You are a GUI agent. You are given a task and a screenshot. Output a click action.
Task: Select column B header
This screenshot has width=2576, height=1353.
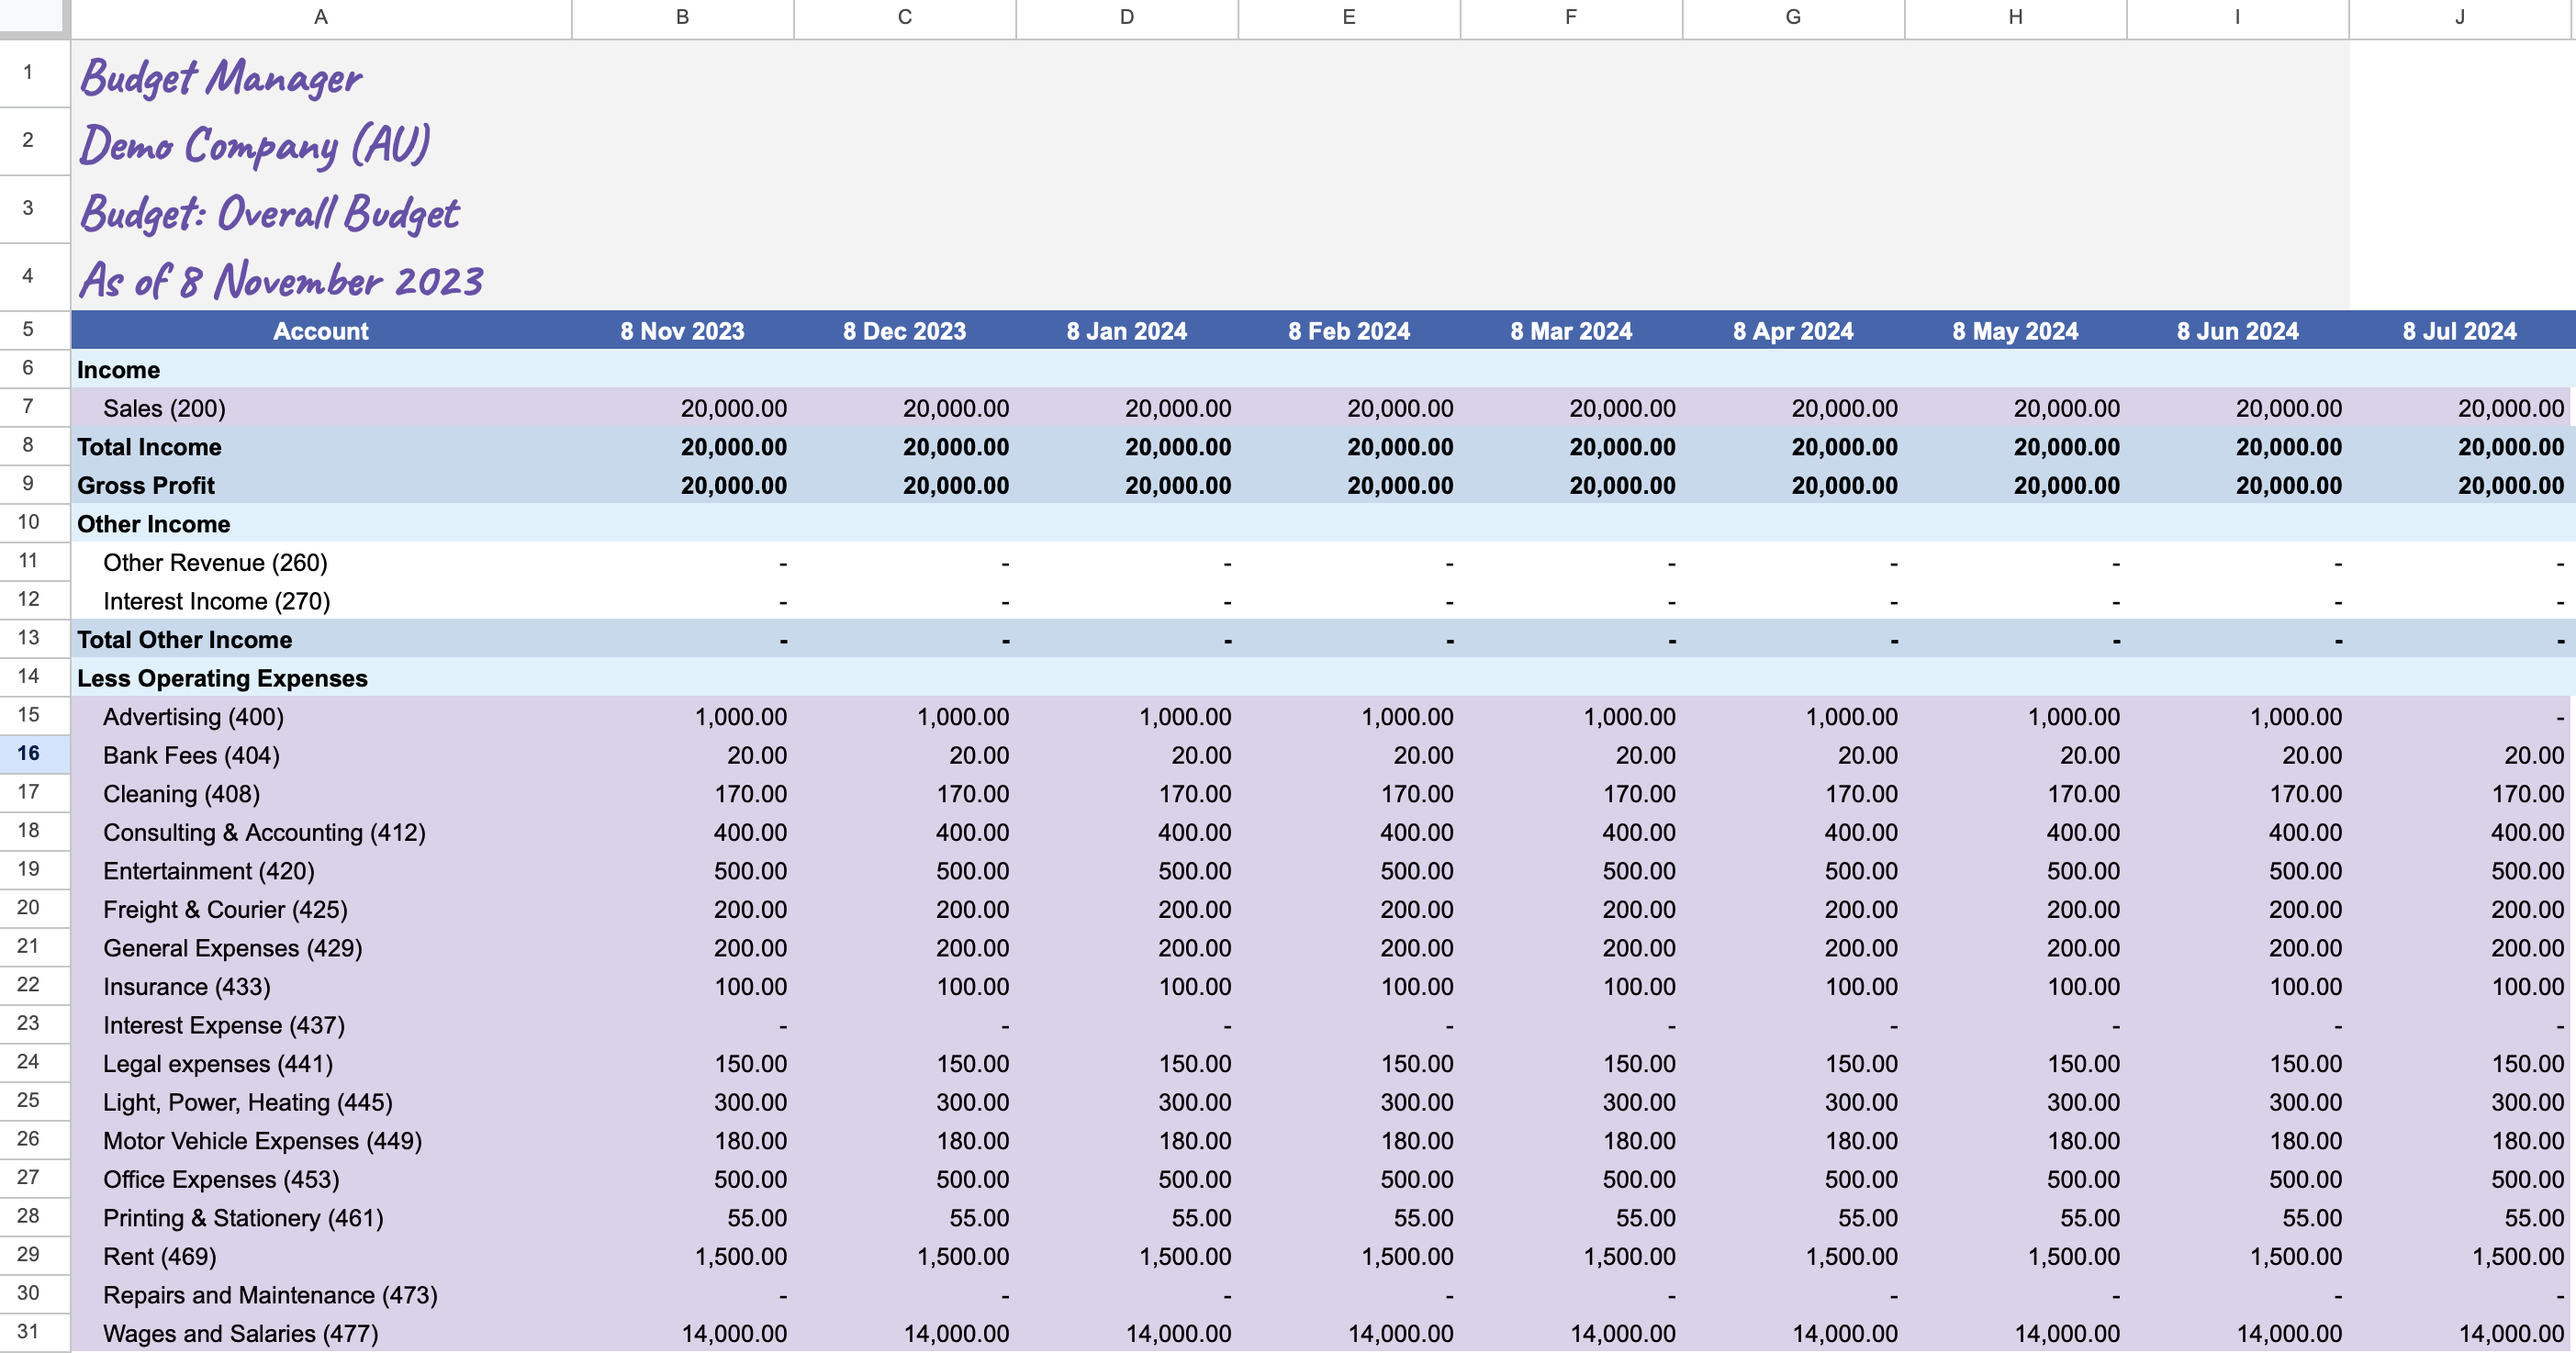682,17
